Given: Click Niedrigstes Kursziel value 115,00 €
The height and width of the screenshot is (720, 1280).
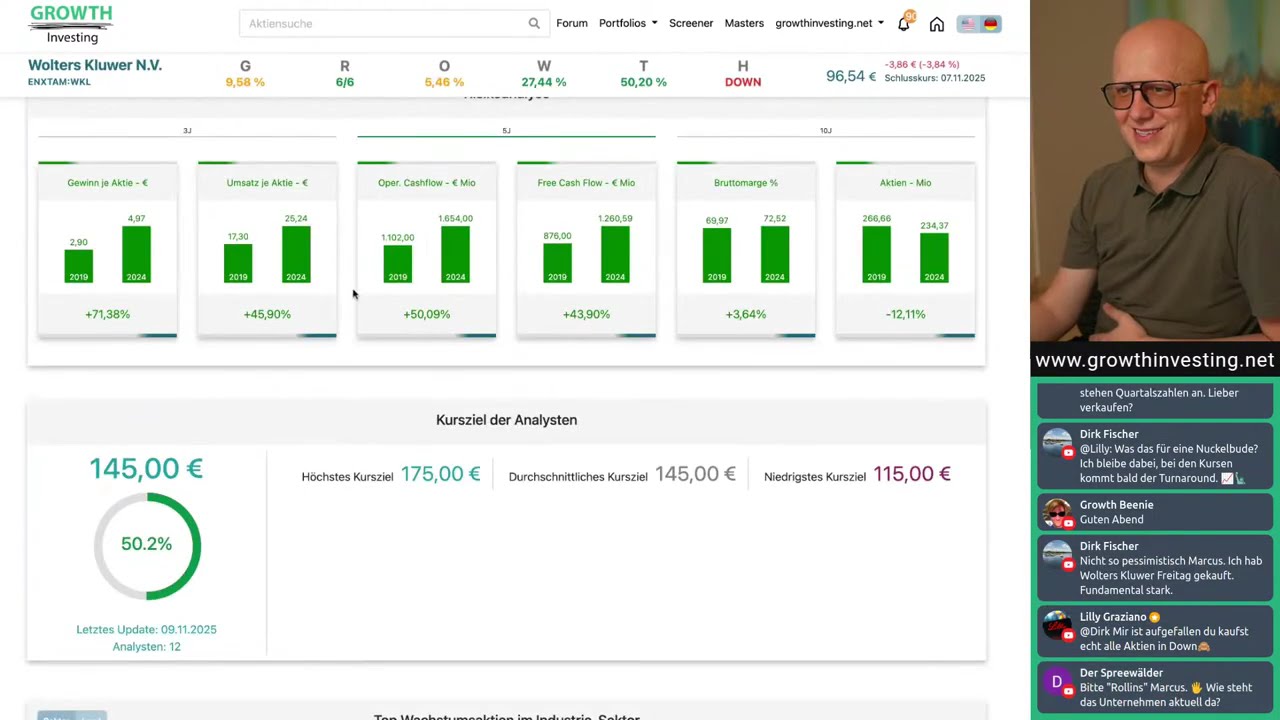Looking at the screenshot, I should pyautogui.click(x=912, y=474).
